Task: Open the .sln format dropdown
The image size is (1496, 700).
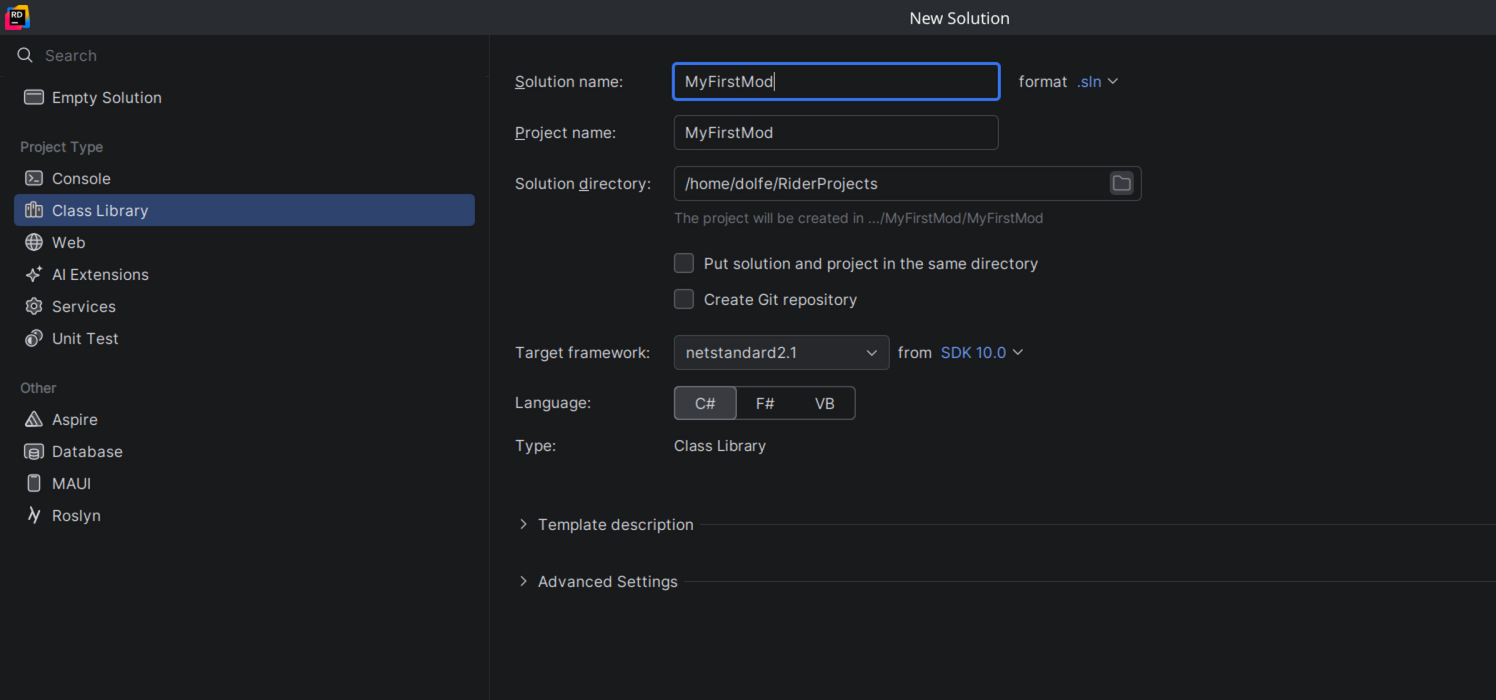Action: point(1097,81)
